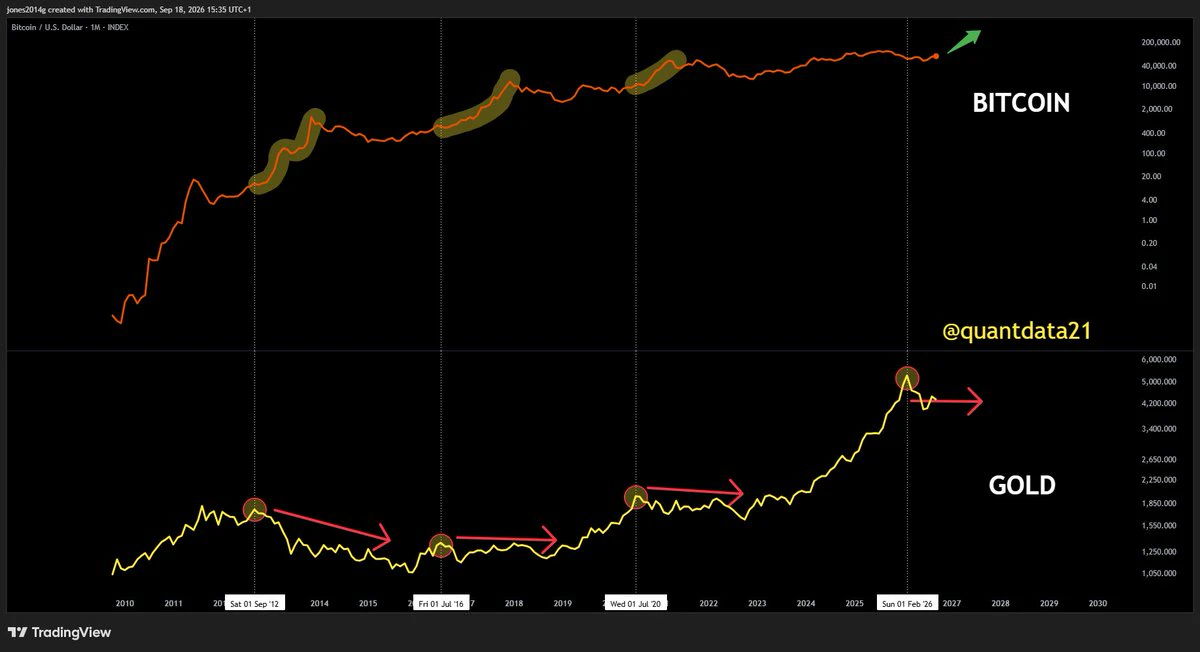Click the 2025 year on time axis
This screenshot has width=1200, height=652.
[855, 604]
